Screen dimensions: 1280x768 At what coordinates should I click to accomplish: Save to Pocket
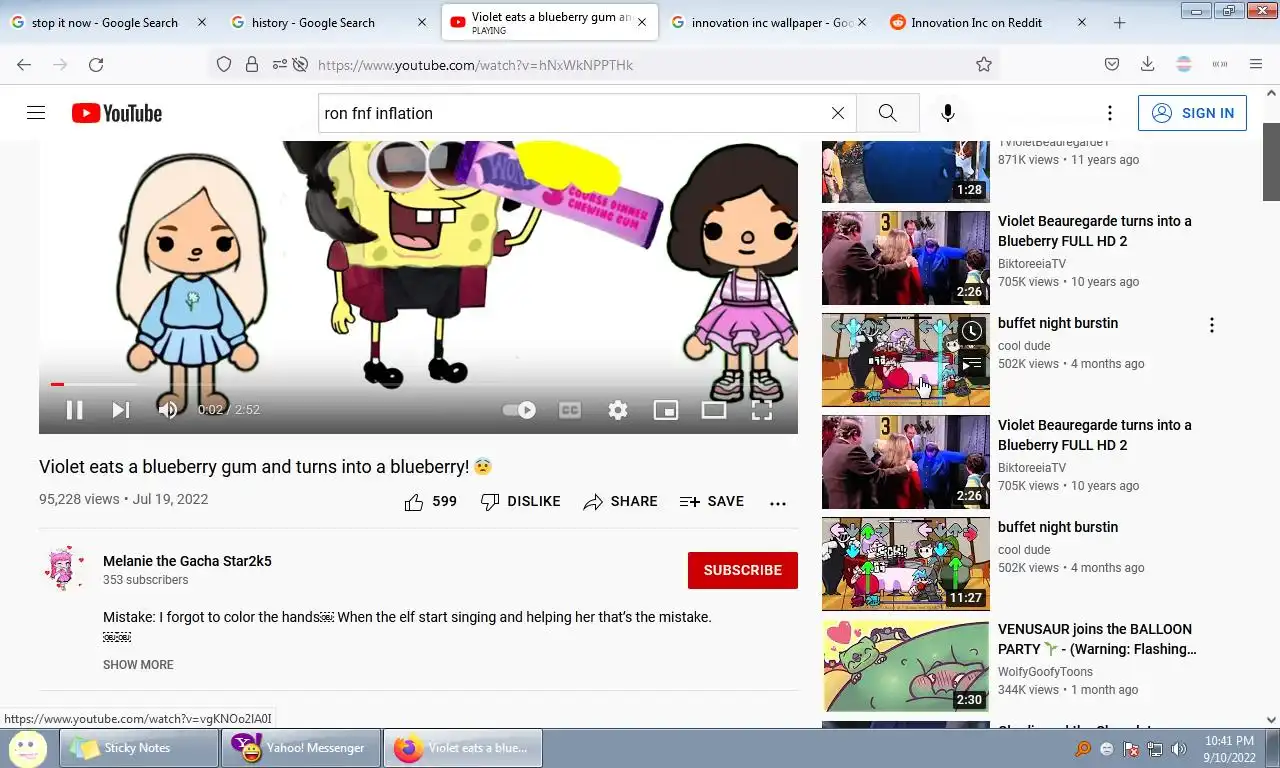1112,65
